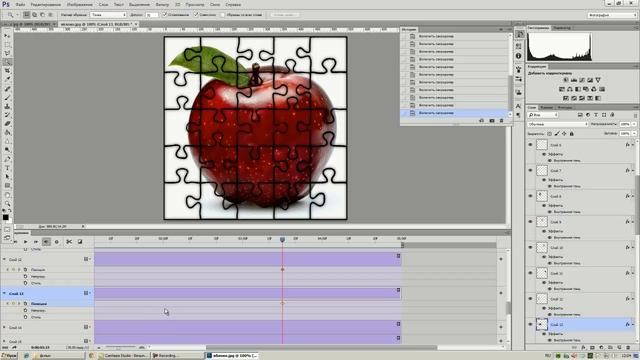Screen dimensions: 640x360
Task: Hide layer Слой 7 with eye icon
Action: [531, 170]
